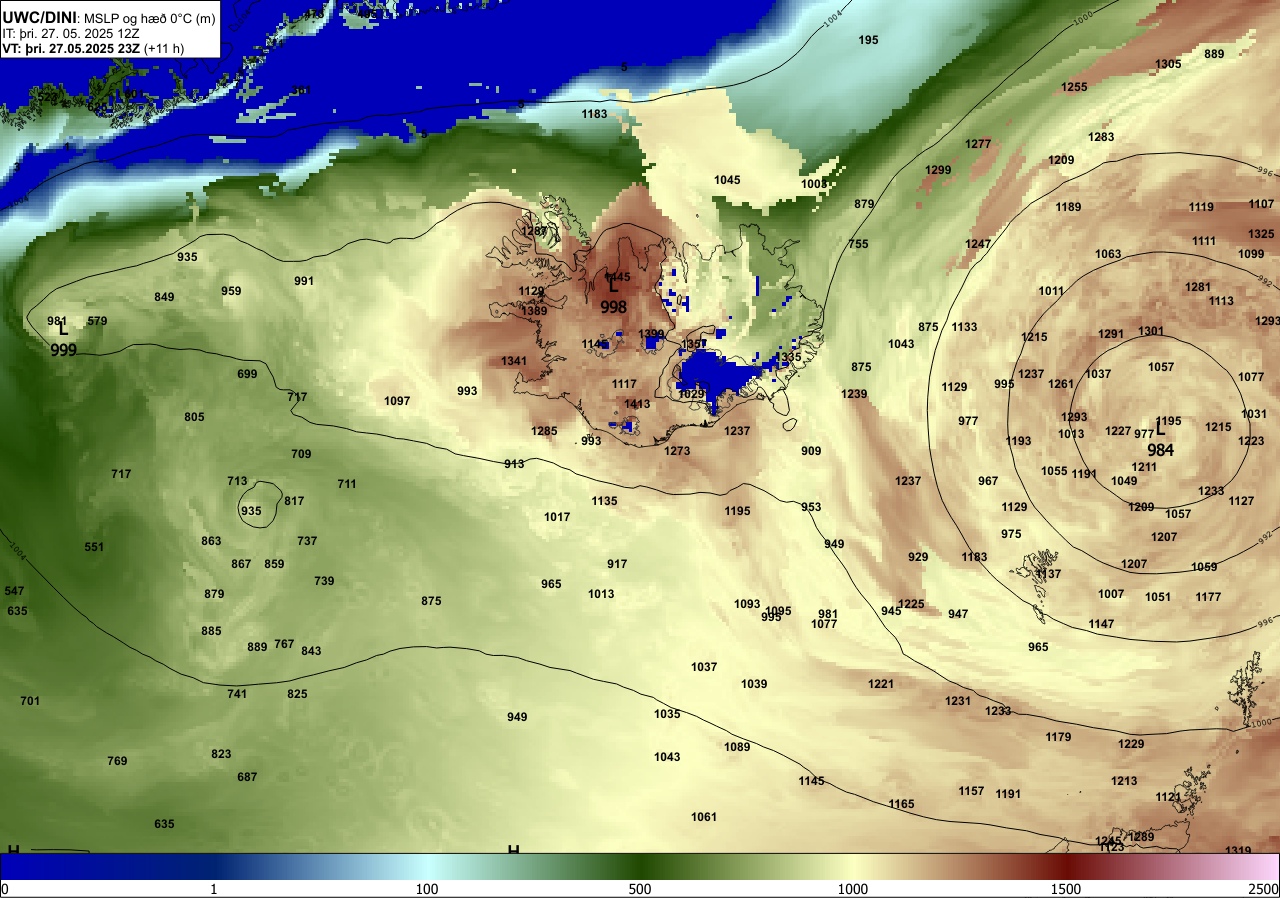Click the height value 1283
The image size is (1280, 898).
tap(1101, 137)
